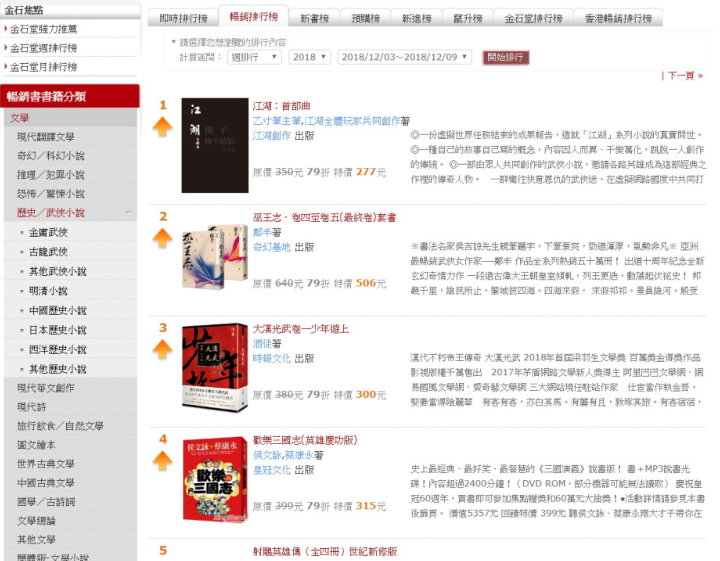Select 日本歷史小說 subcategory
This screenshot has height=561, width=720.
pyautogui.click(x=58, y=330)
